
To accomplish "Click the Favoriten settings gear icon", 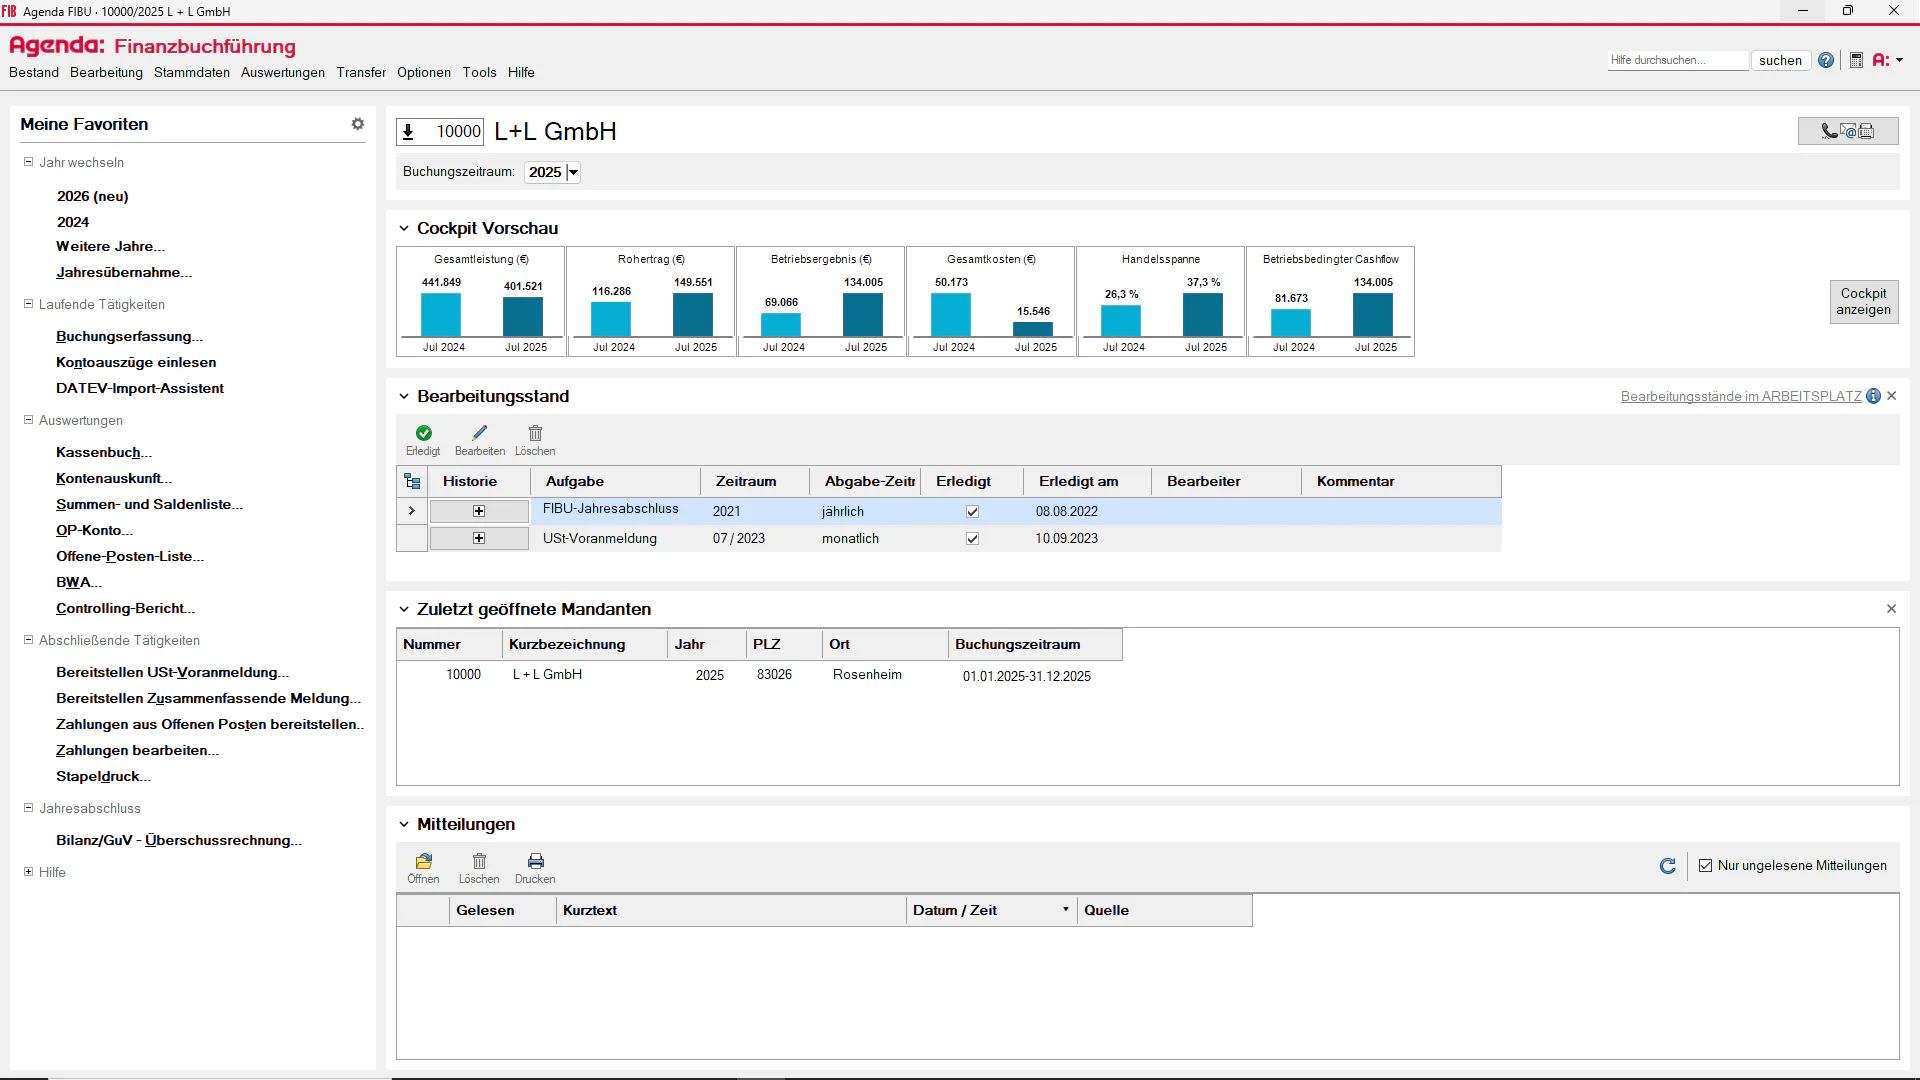I will click(358, 124).
